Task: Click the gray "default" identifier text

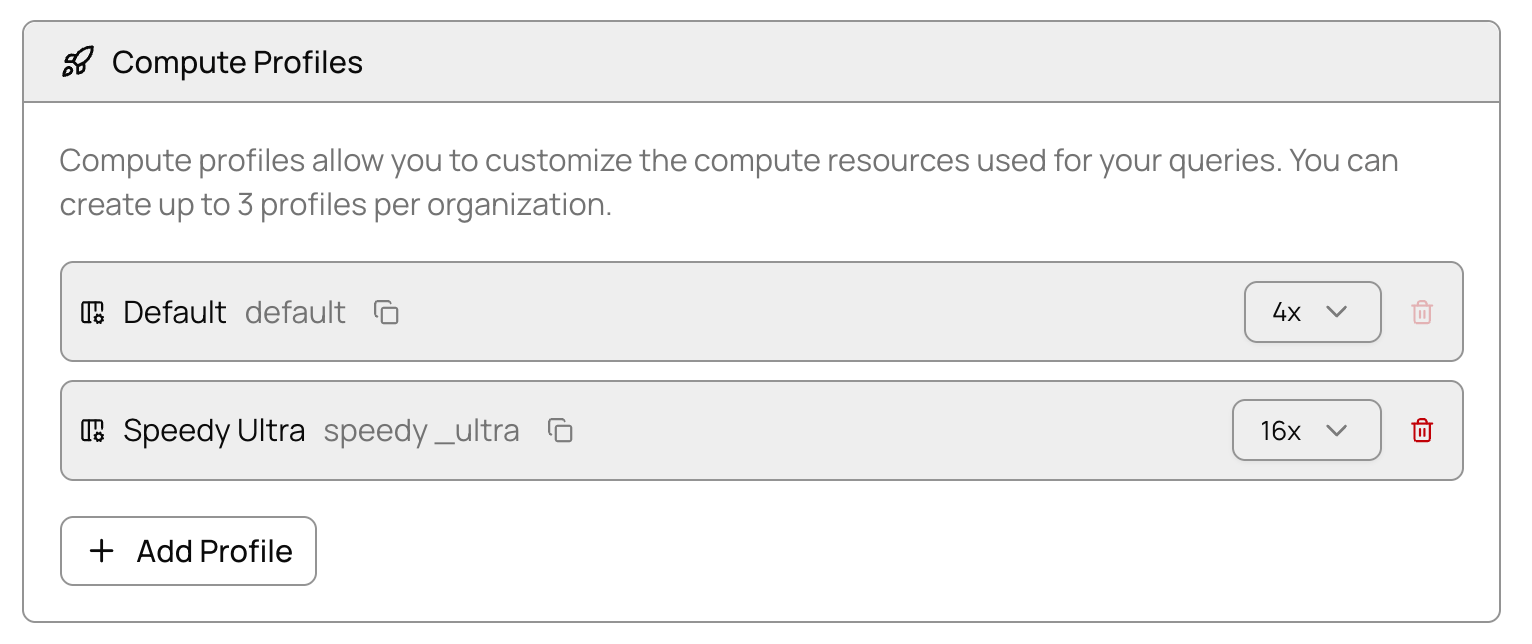Action: click(295, 313)
